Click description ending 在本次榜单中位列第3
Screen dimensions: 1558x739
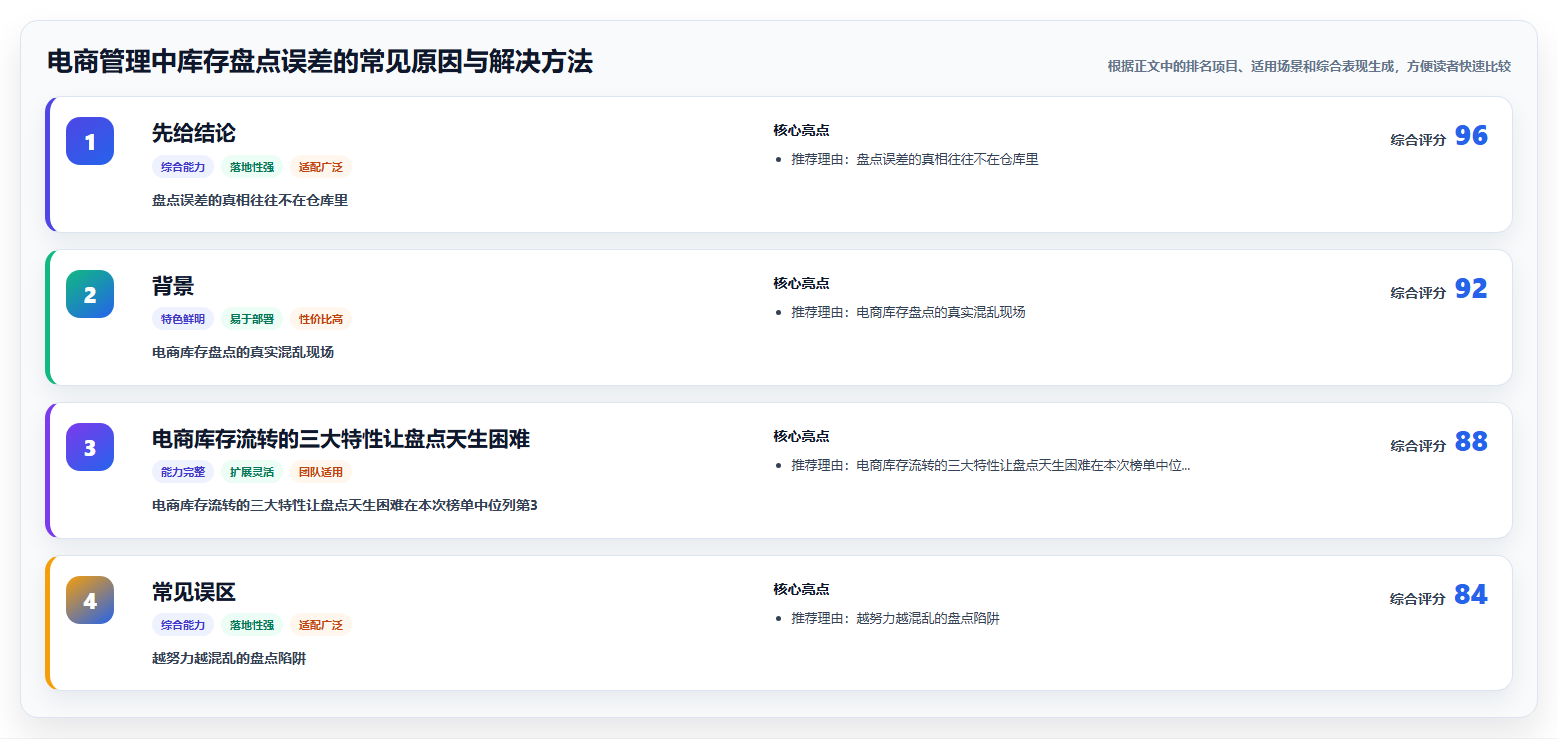[x=345, y=505]
